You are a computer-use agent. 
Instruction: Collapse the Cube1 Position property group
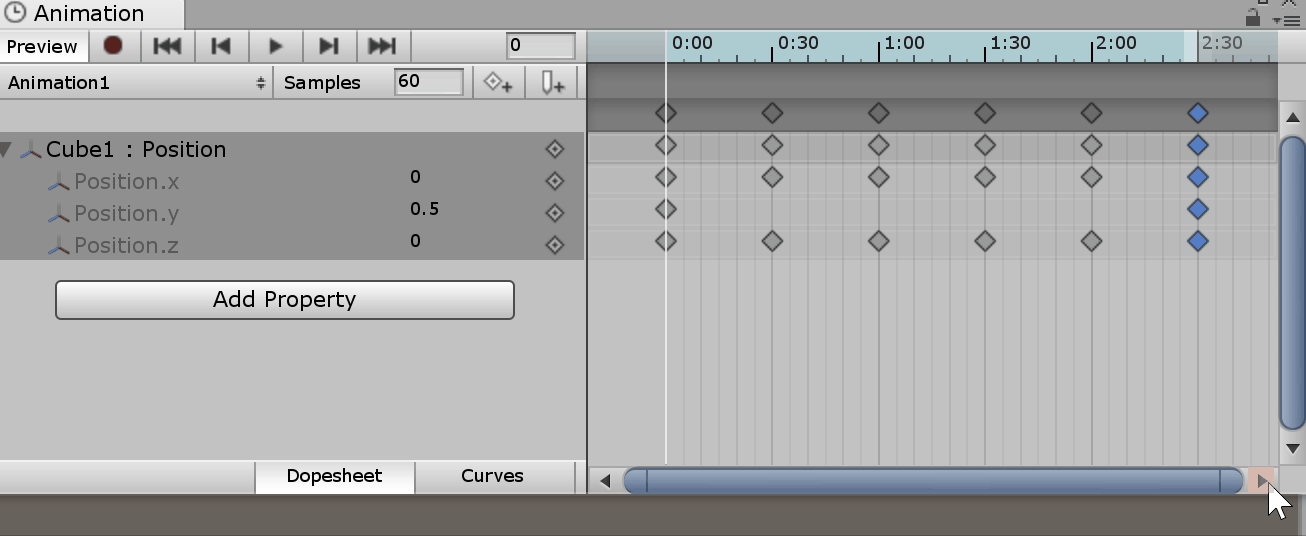(x=7, y=150)
